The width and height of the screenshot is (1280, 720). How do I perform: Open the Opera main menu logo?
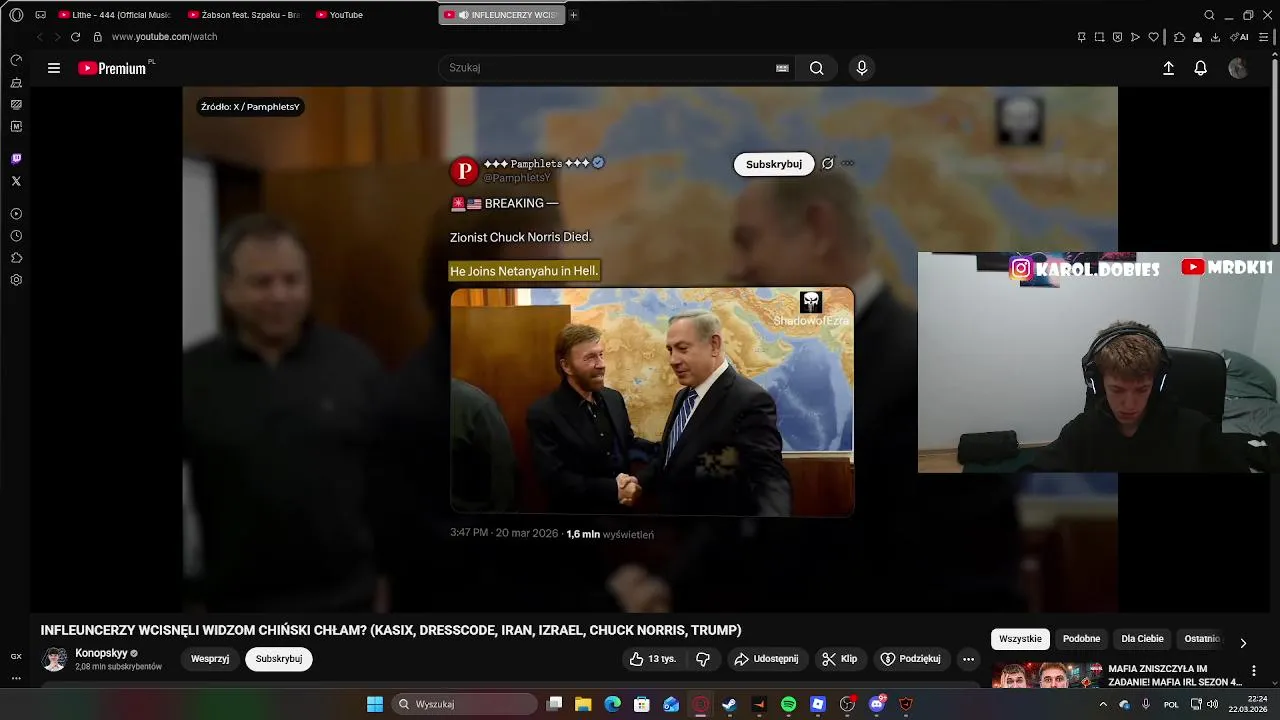[16, 15]
